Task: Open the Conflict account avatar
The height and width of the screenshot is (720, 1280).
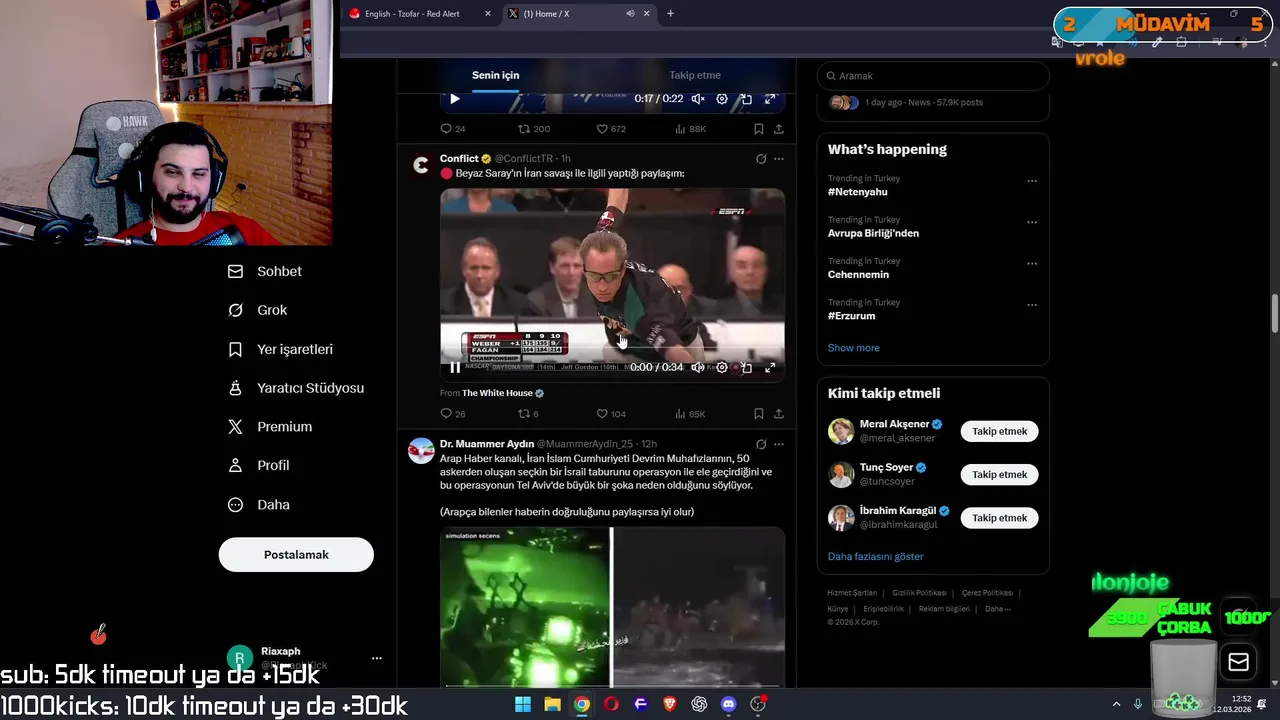Action: coord(421,165)
